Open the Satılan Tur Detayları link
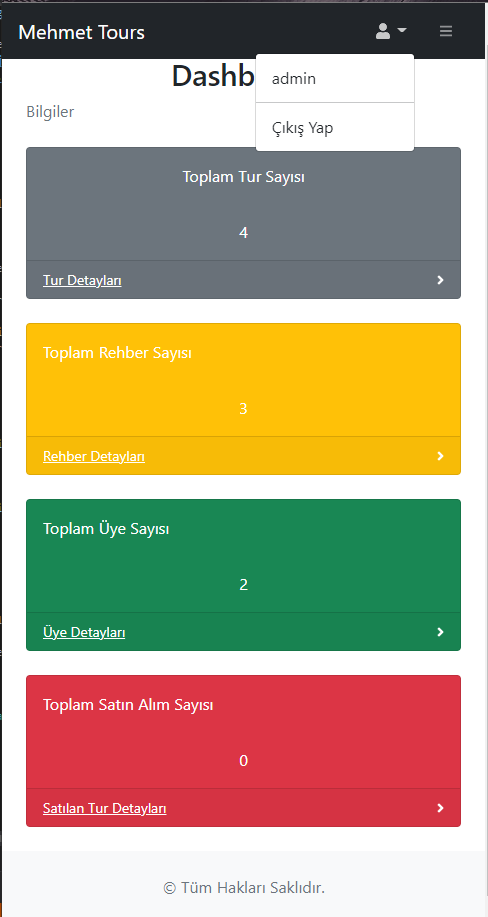This screenshot has width=488, height=917. click(105, 808)
